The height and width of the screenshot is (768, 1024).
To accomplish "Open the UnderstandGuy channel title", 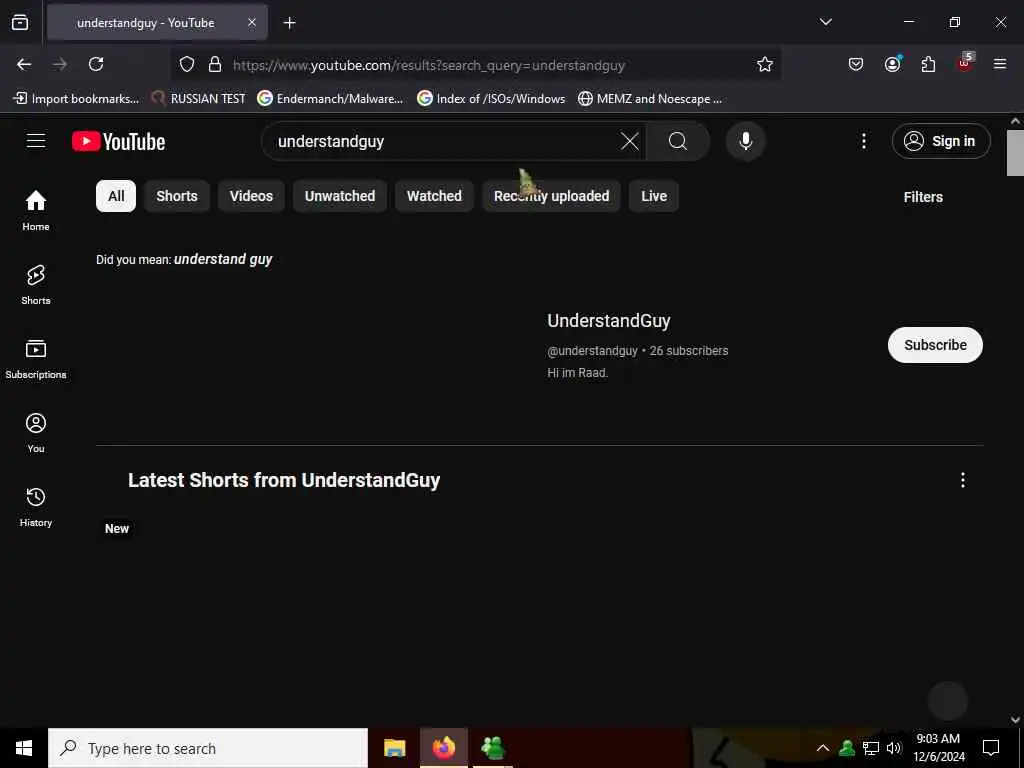I will coord(609,321).
